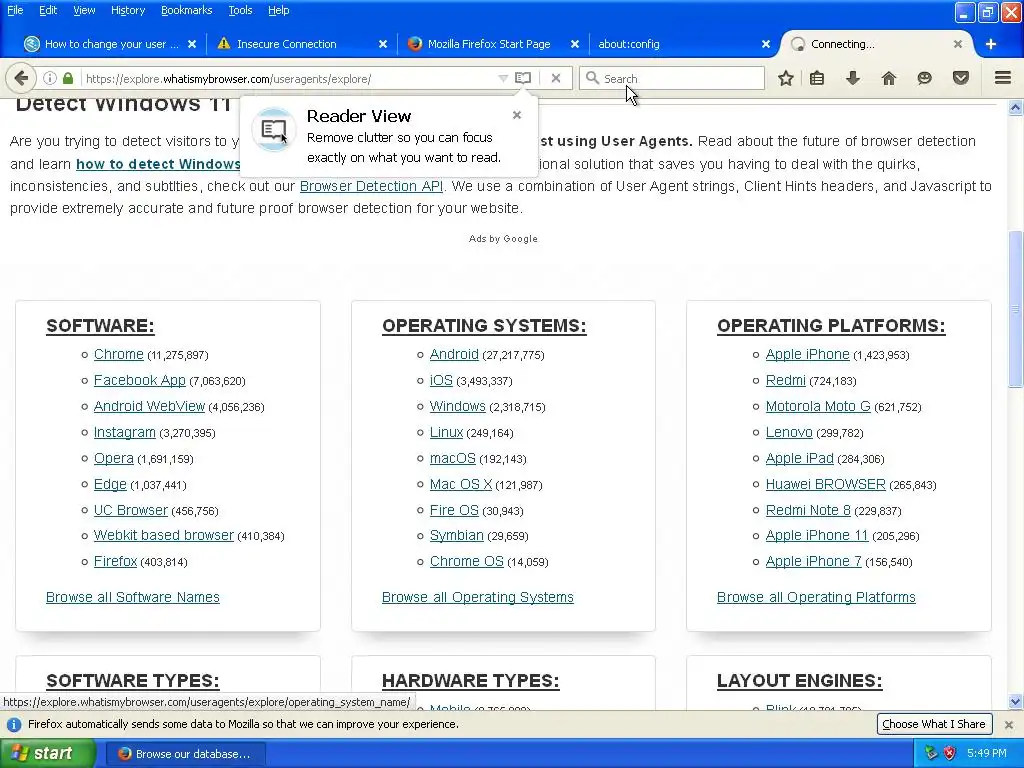Open the Redmi Note 8 link
Screen dimensions: 1024x768
coord(808,510)
